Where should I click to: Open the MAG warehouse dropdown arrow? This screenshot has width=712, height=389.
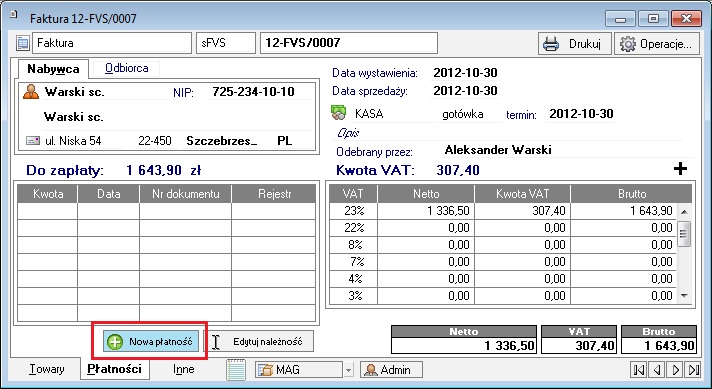[x=348, y=370]
